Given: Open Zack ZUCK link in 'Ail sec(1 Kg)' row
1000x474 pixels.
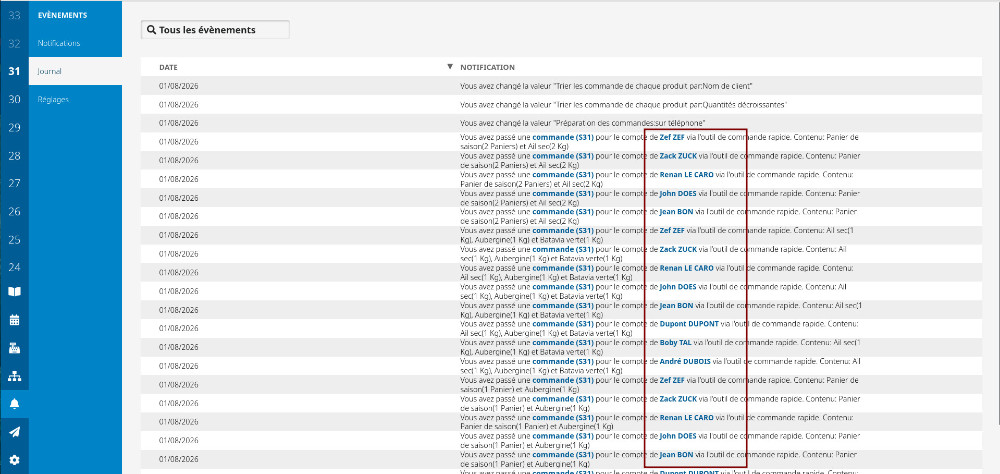Looking at the screenshot, I should point(678,249).
